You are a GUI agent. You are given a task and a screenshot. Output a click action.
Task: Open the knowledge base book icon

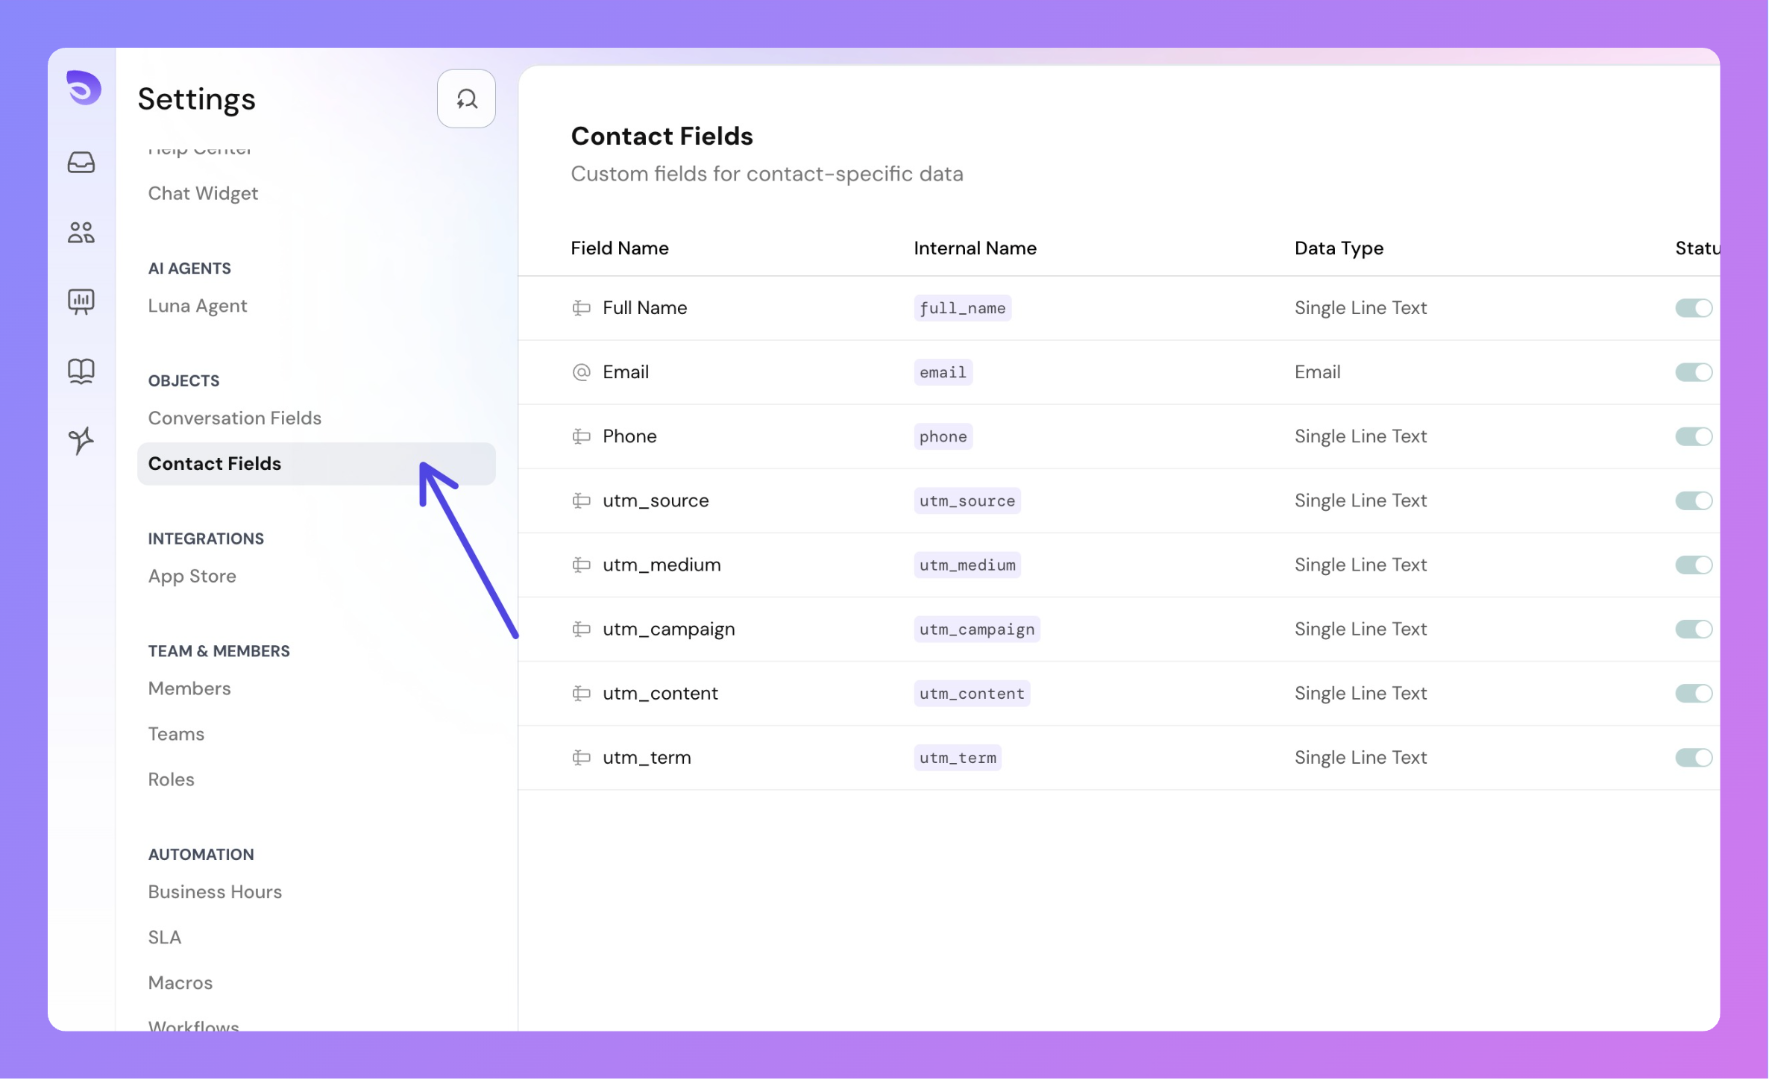(x=81, y=371)
